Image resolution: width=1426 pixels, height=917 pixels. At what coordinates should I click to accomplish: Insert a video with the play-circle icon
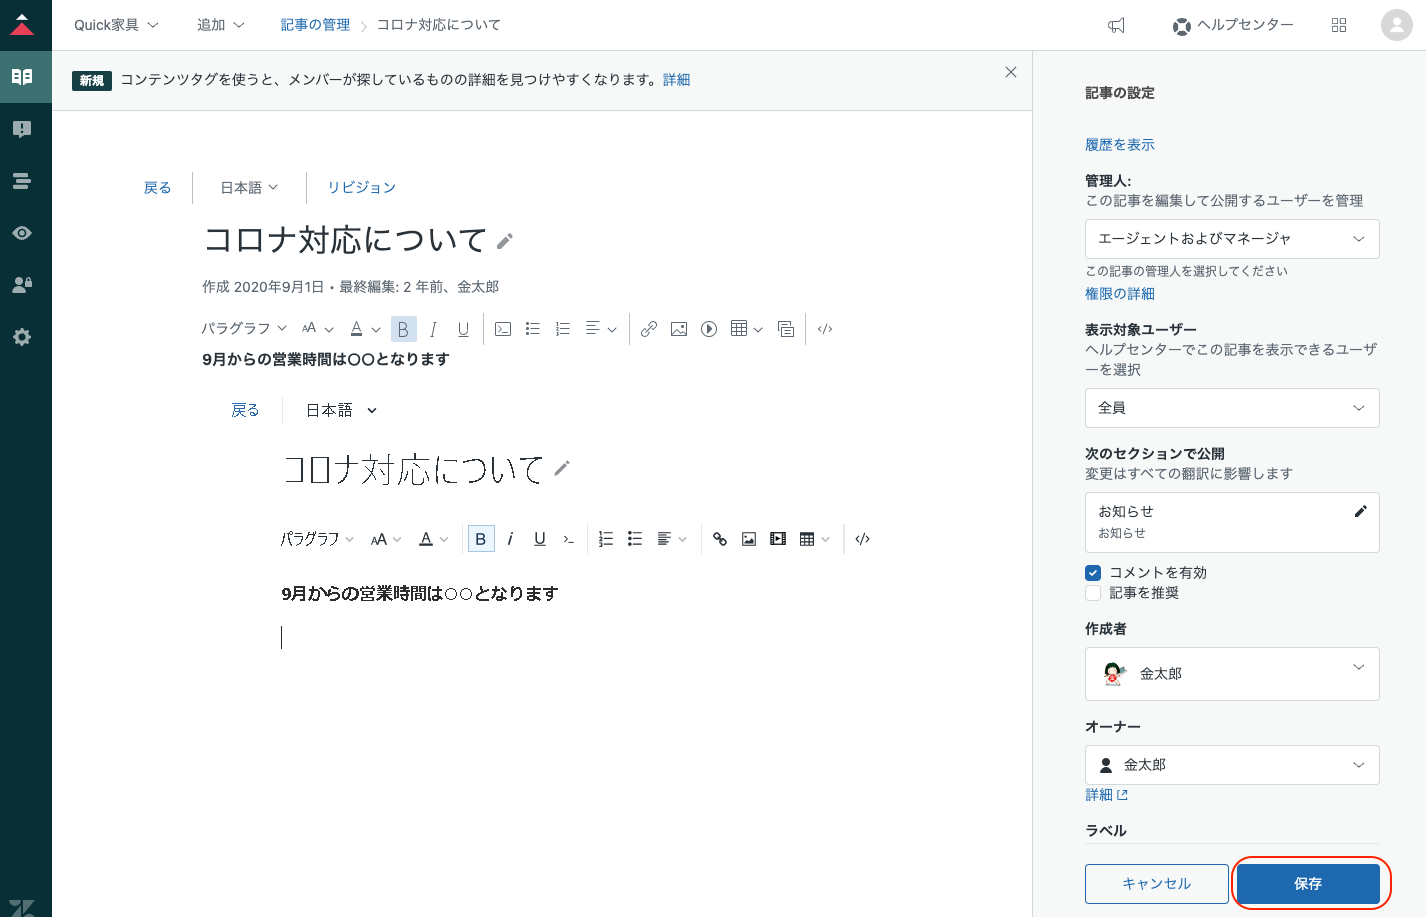point(709,329)
